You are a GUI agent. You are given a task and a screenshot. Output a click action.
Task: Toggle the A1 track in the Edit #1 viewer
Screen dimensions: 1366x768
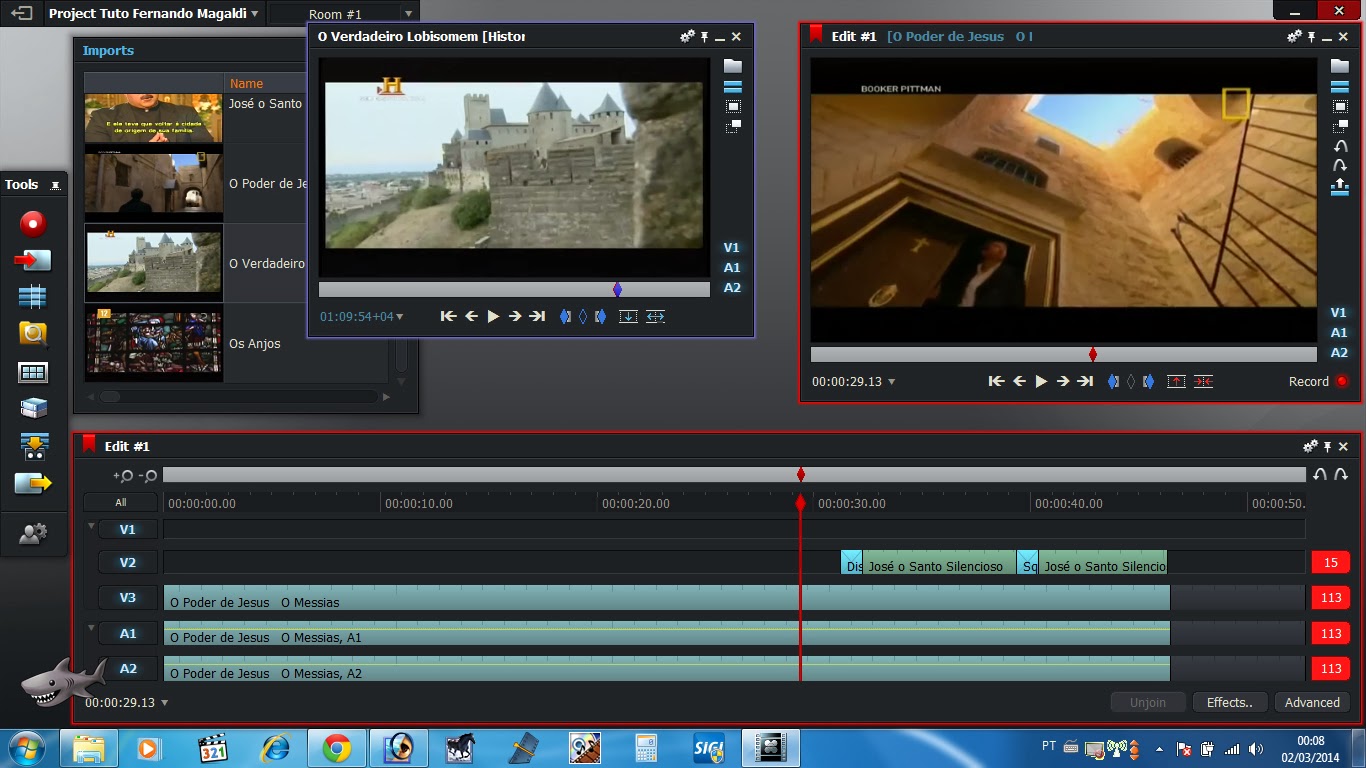pos(1339,333)
